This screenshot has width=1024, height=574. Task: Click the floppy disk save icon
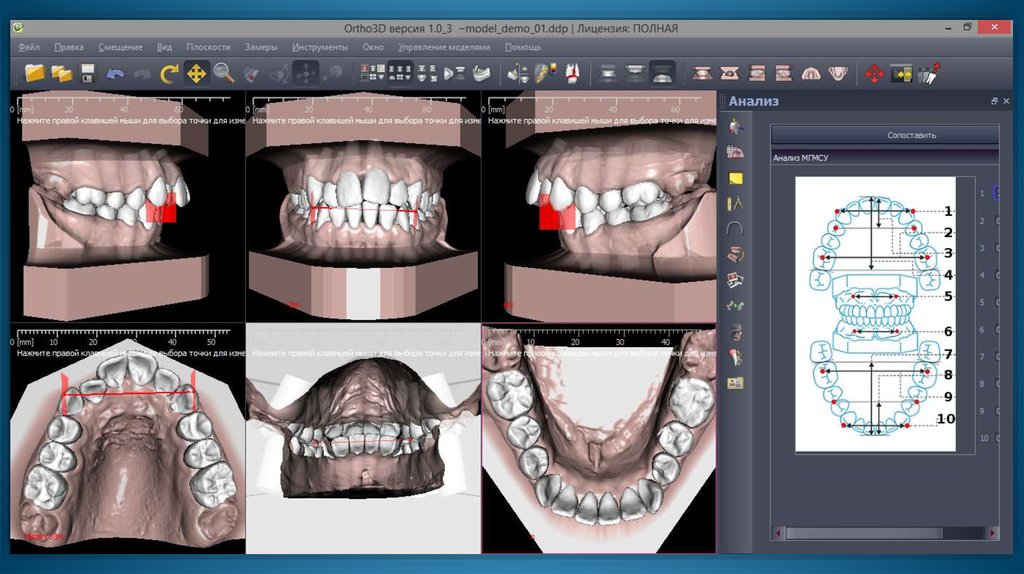(x=88, y=73)
